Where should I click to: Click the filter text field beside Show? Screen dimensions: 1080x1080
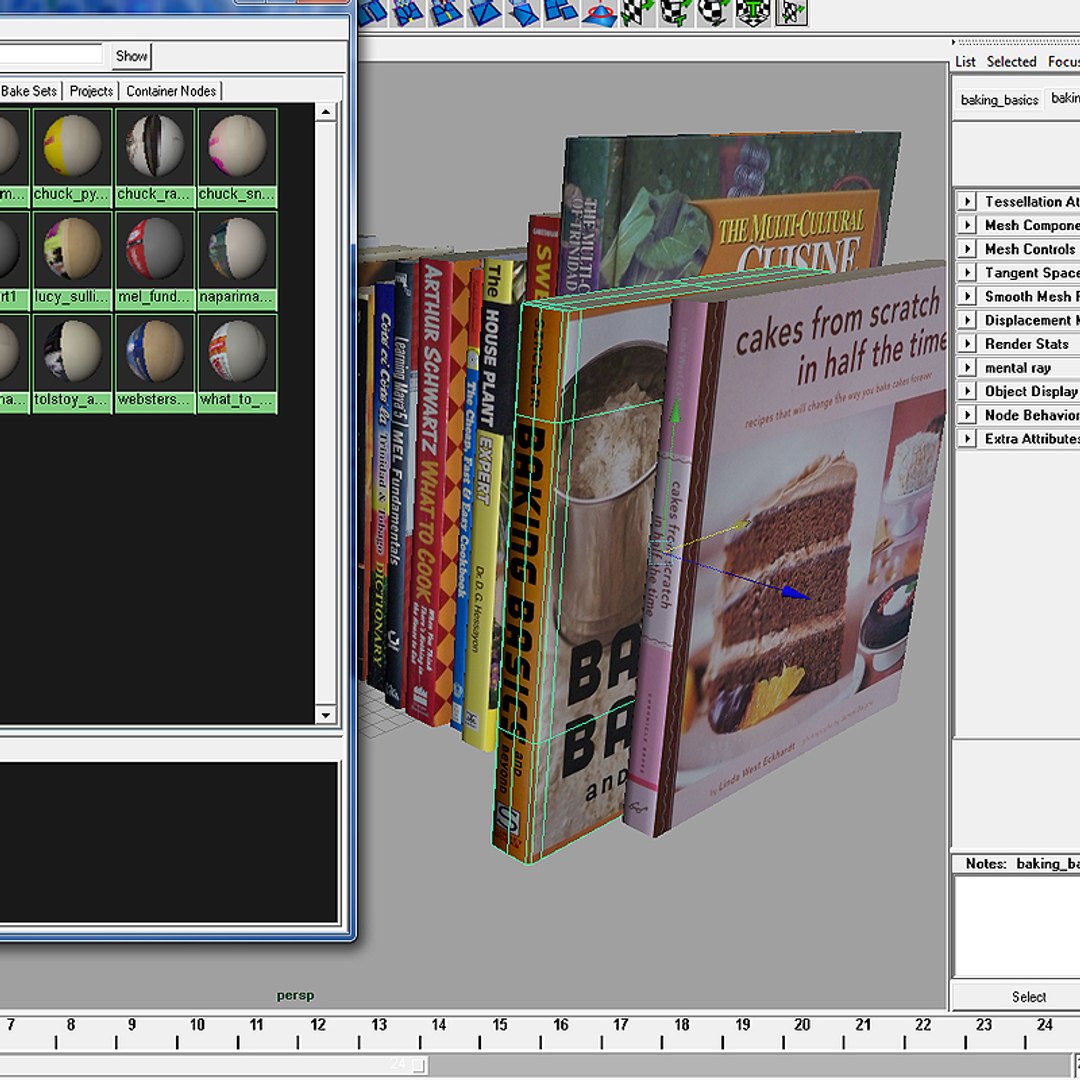tap(51, 54)
